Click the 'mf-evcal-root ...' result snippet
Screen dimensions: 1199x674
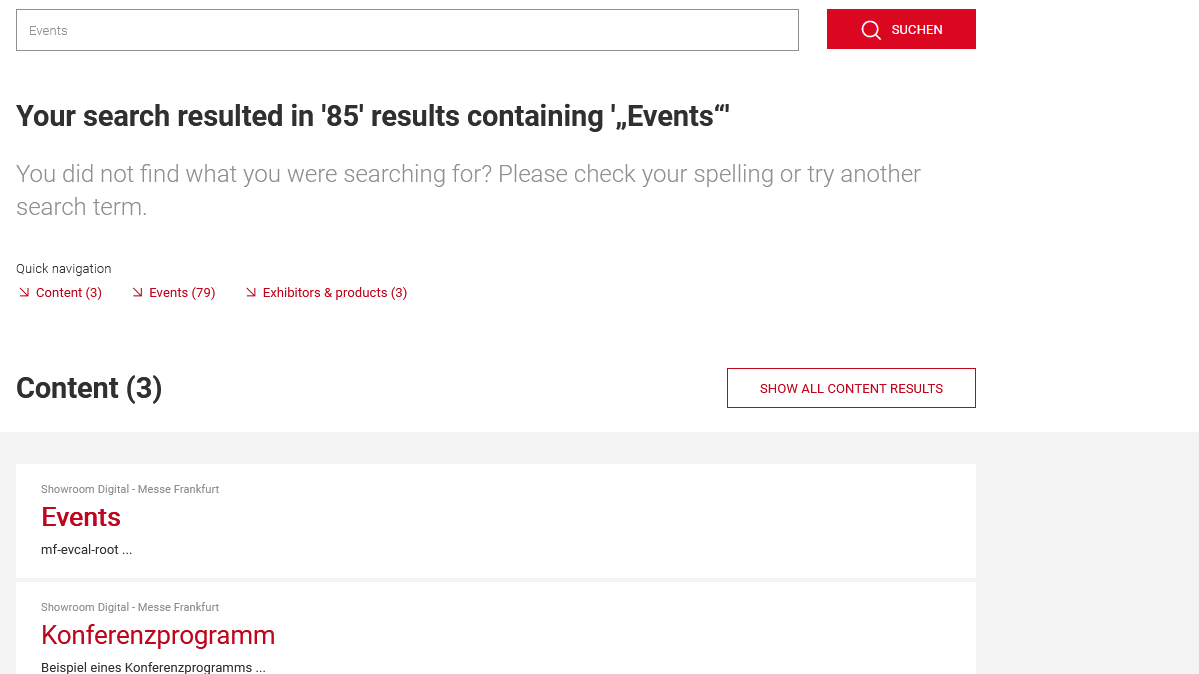[x=86, y=550]
